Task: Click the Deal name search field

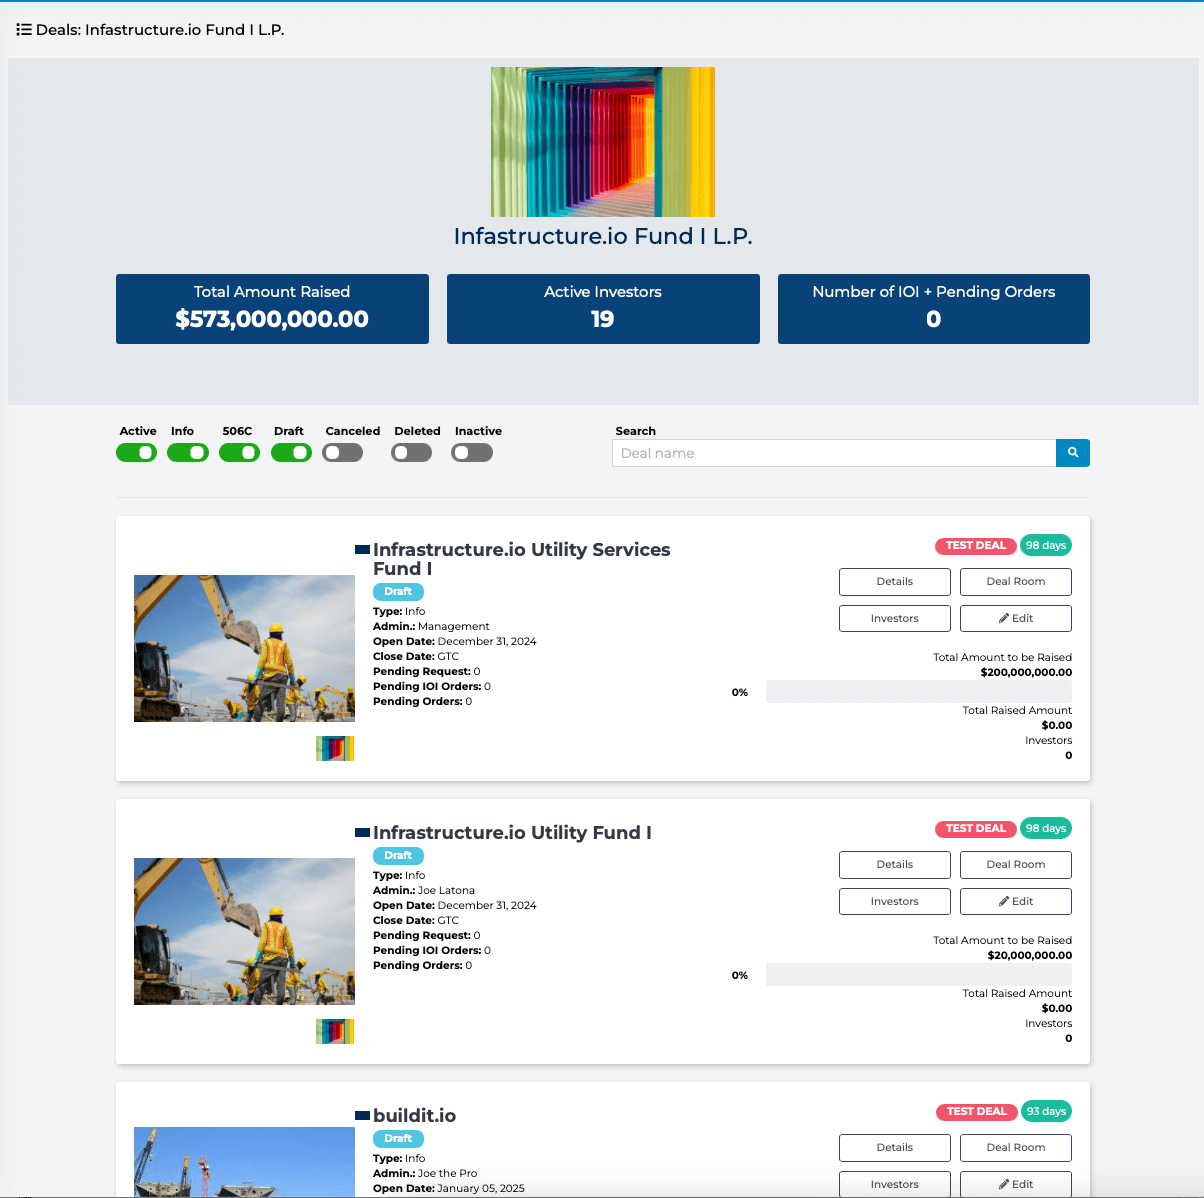Action: coord(833,453)
